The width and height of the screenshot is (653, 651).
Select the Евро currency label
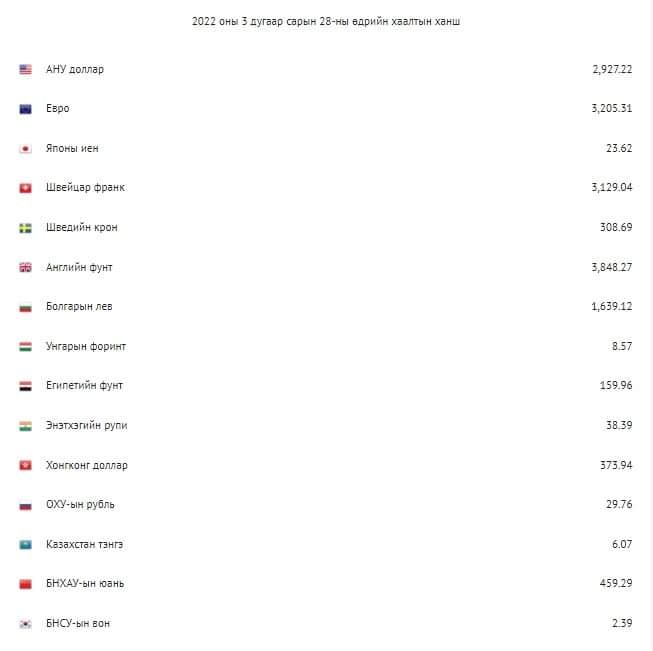[57, 109]
